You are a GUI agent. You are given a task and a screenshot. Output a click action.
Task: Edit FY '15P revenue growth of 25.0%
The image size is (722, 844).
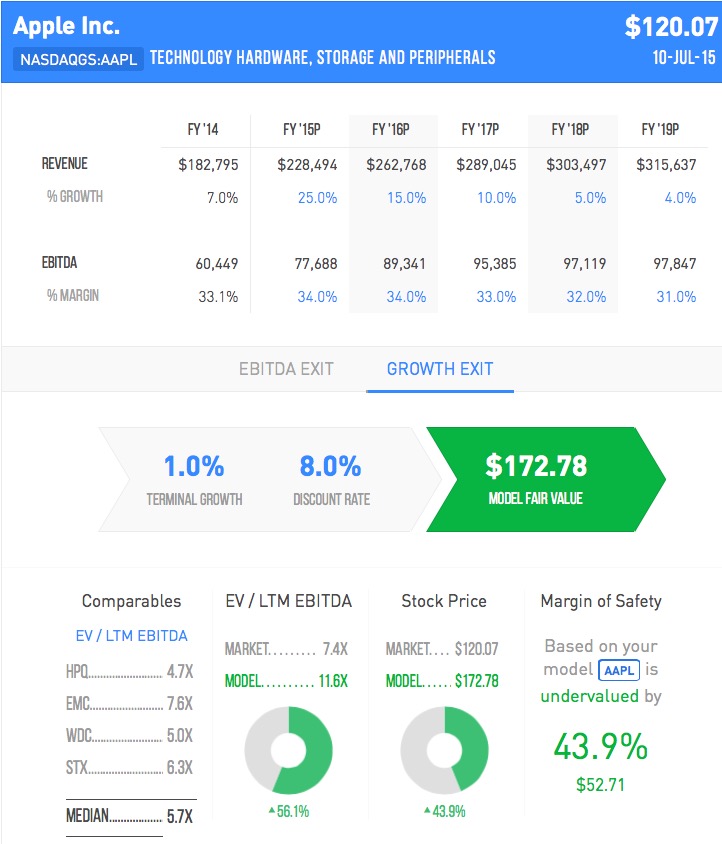coord(317,198)
